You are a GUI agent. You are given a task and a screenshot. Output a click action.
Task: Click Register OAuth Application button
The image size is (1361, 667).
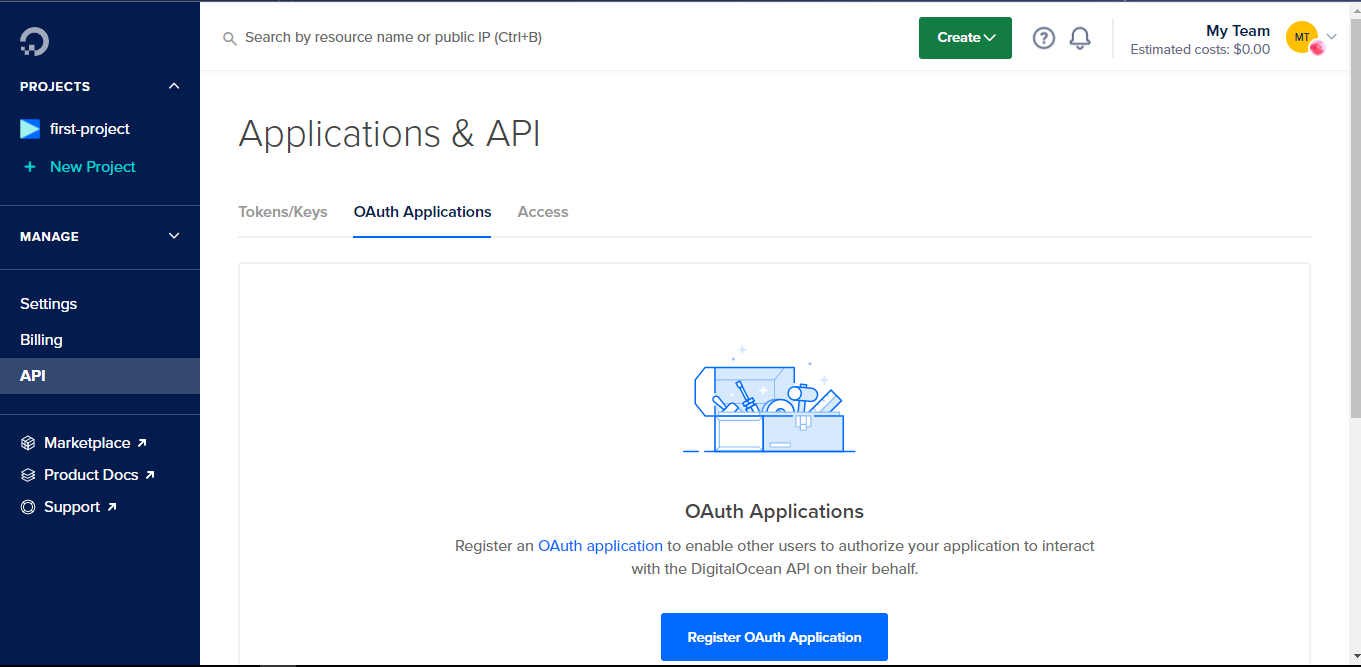coord(774,637)
